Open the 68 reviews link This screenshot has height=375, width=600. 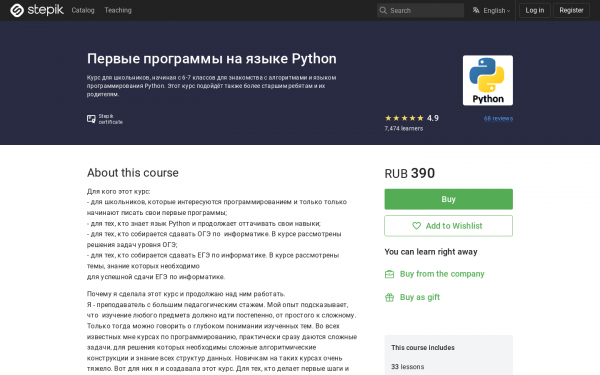click(x=498, y=119)
